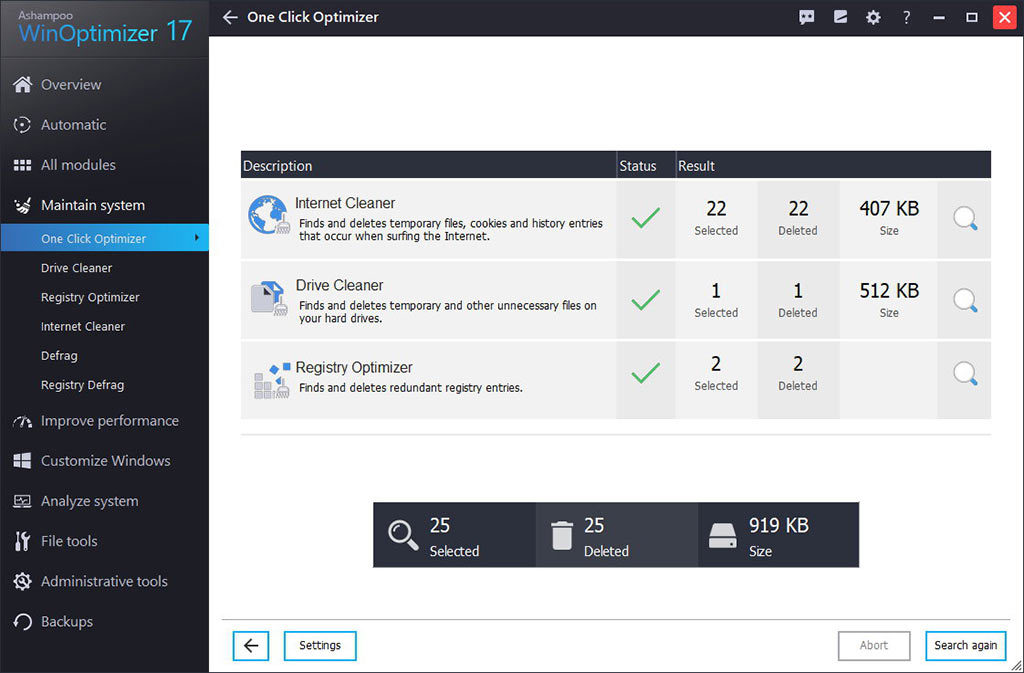Click the Status column header
This screenshot has width=1024, height=673.
tap(638, 166)
